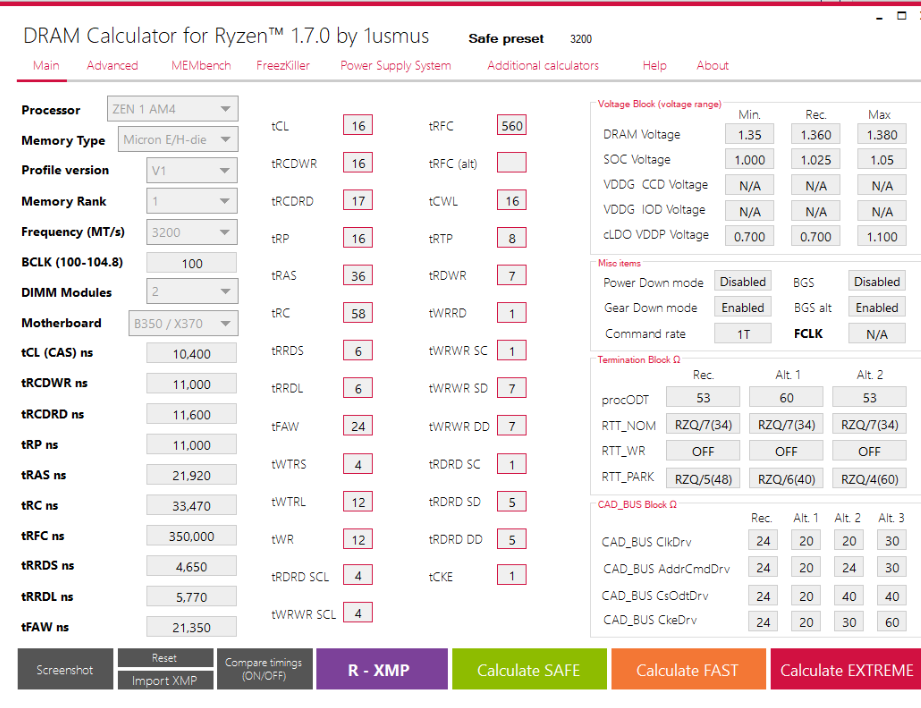Click the tRFC ns field 350,000

pos(191,536)
